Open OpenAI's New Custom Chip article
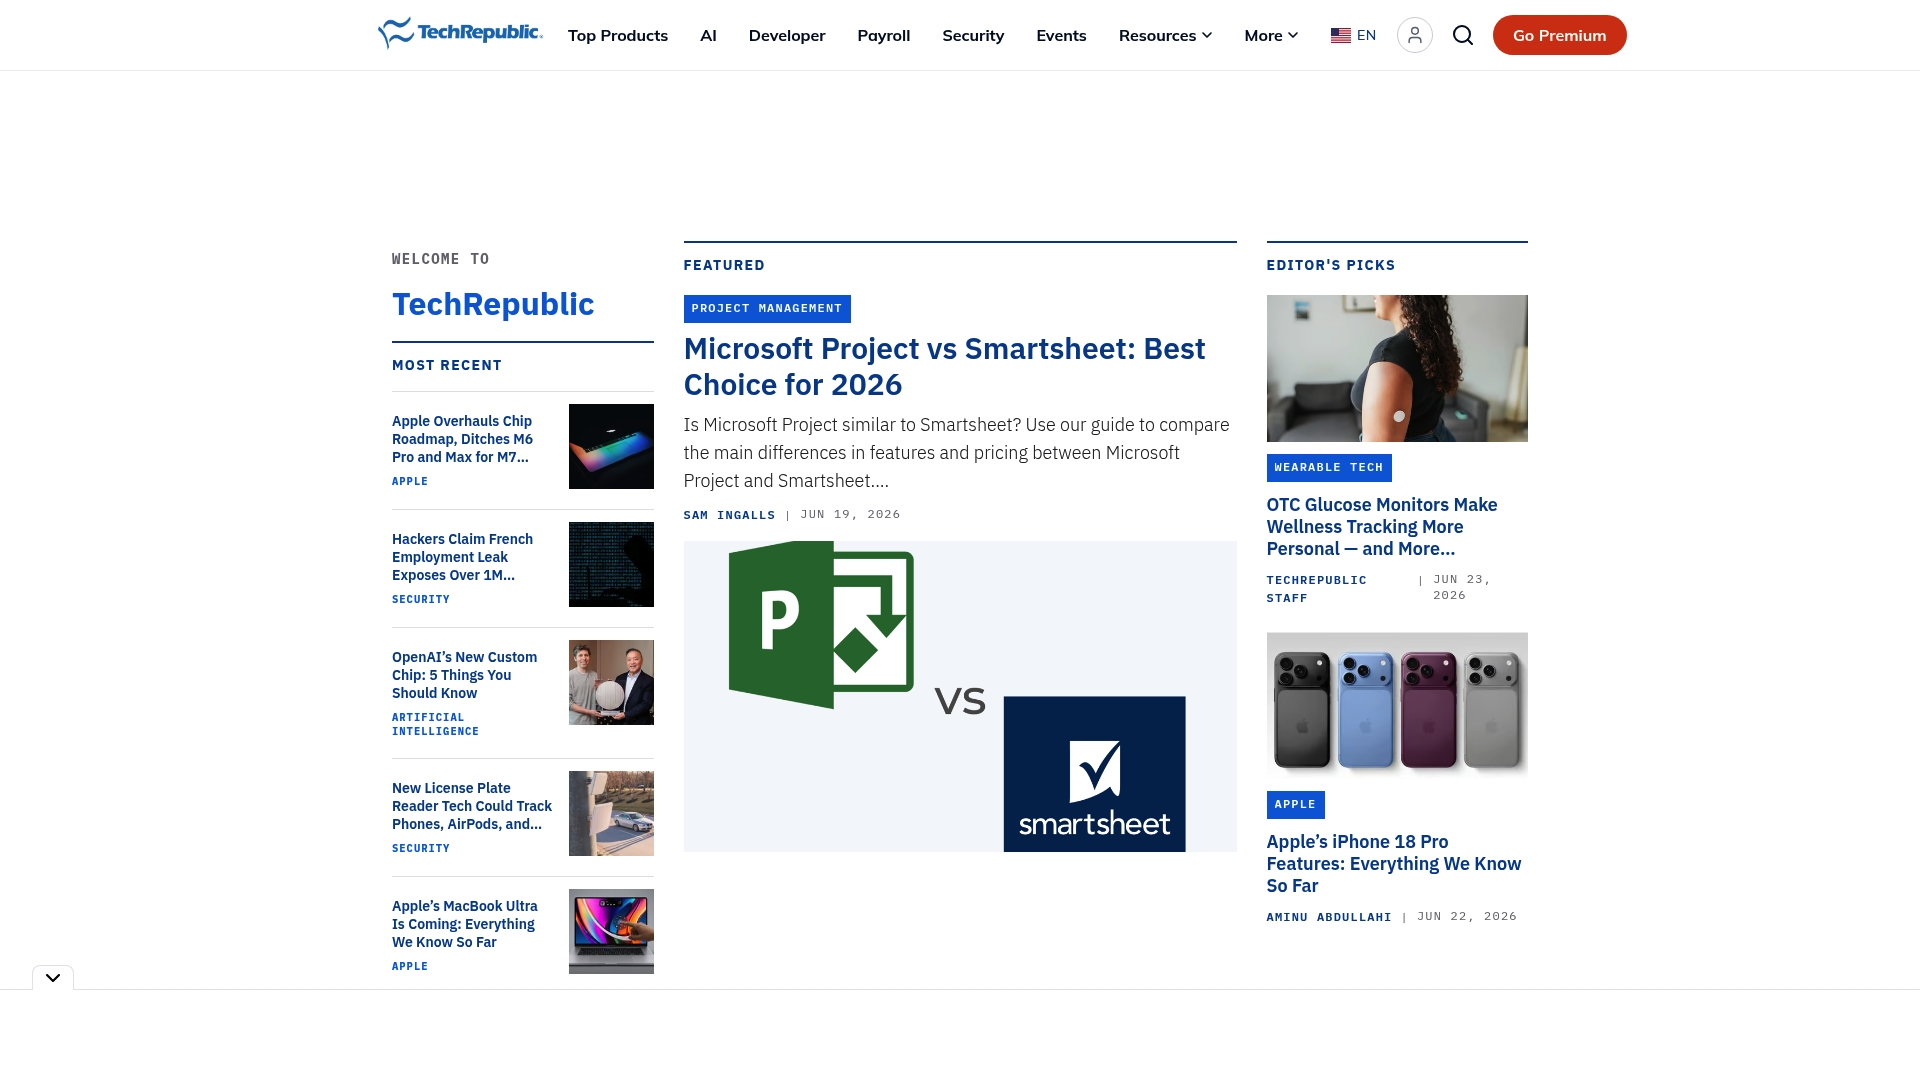Viewport: 1920px width, 1080px height. 464,675
